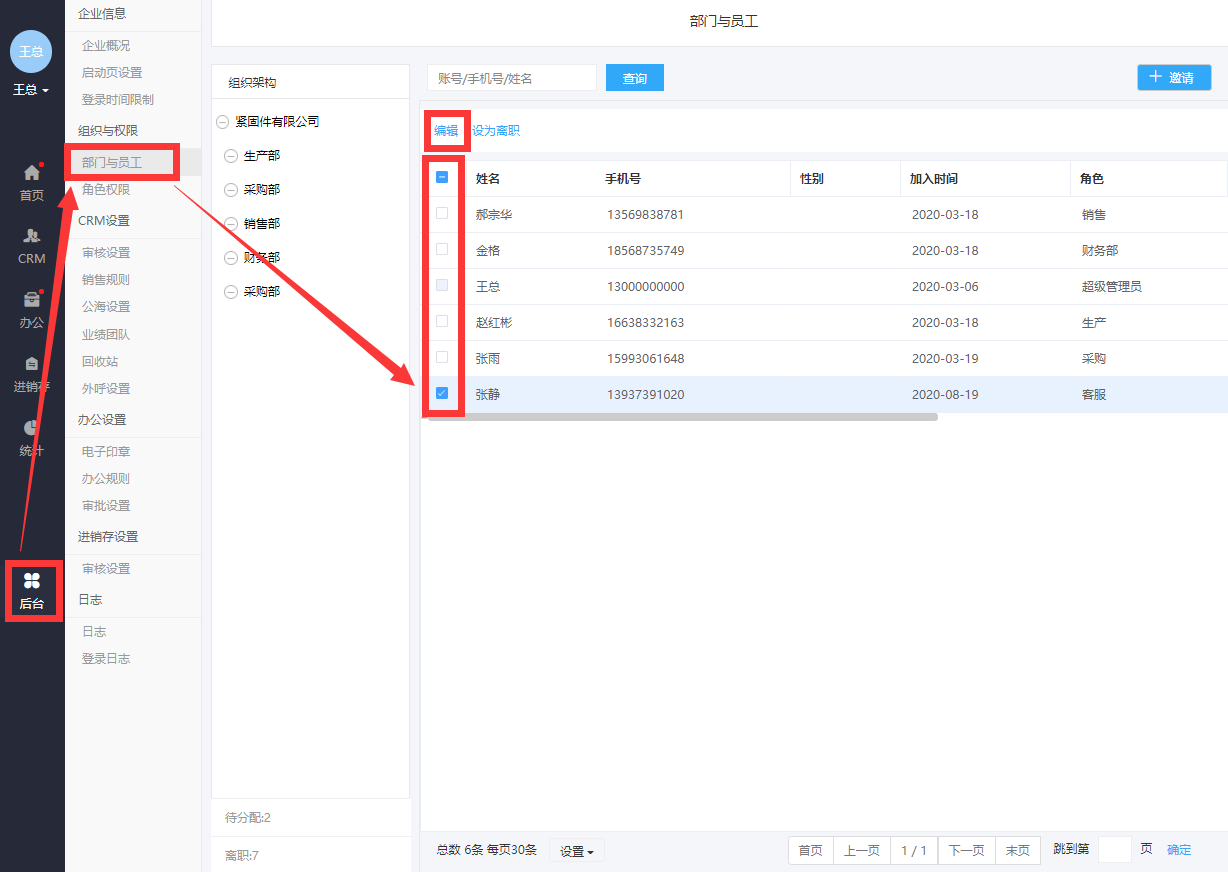Screen dimensions: 1228x872
Task: Click the horizontal table scrollbar
Action: coord(683,417)
